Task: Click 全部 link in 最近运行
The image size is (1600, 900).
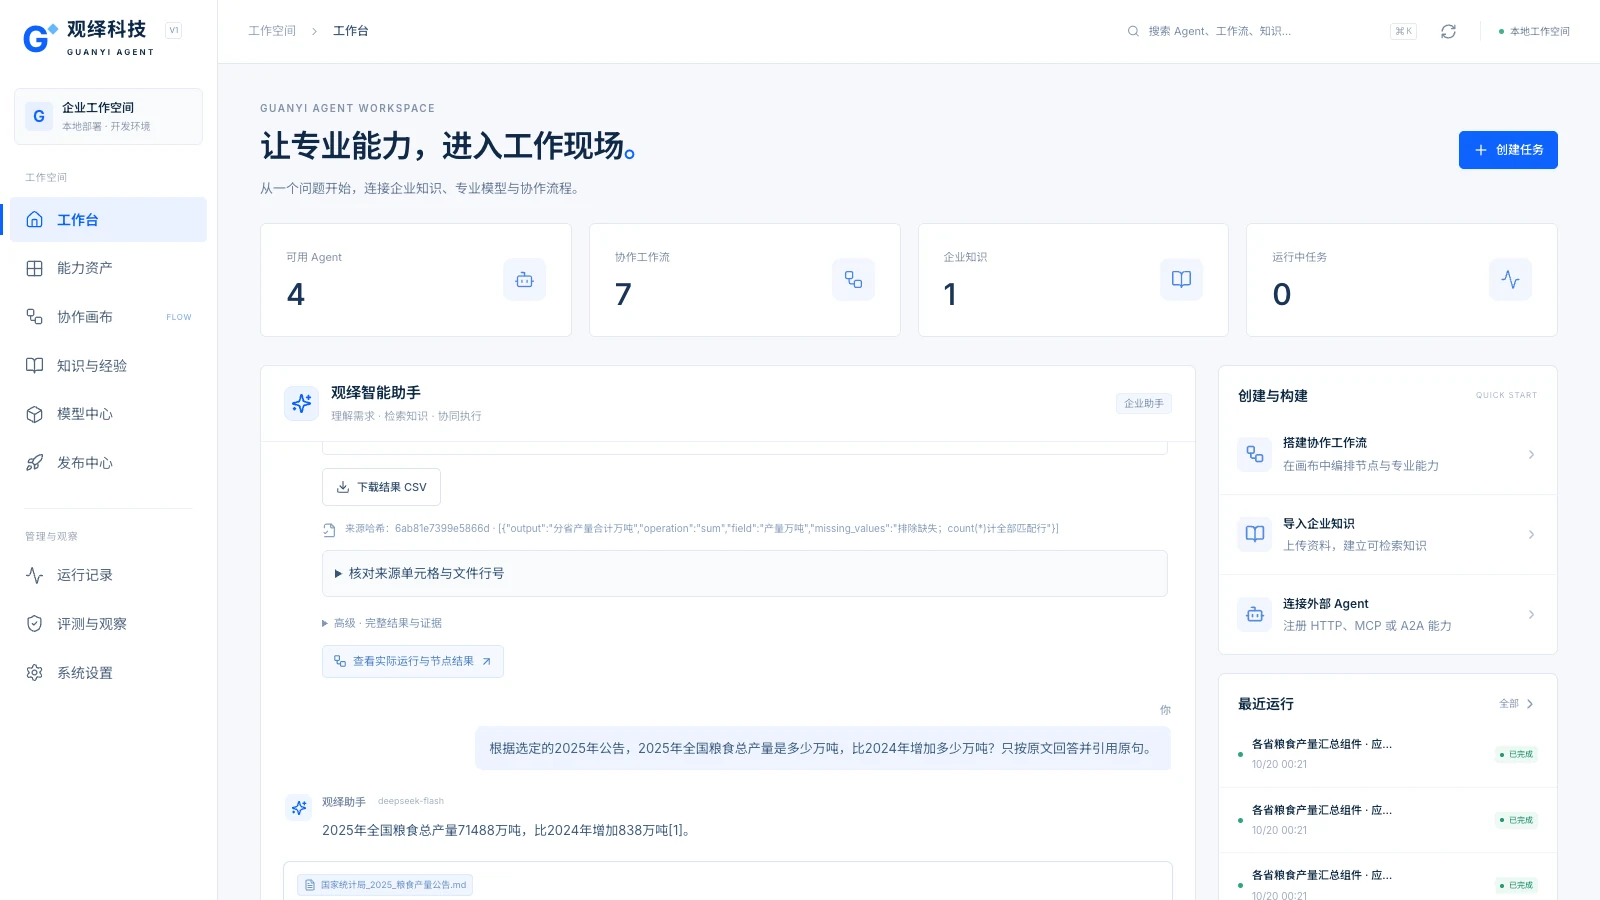Action: tap(1516, 704)
